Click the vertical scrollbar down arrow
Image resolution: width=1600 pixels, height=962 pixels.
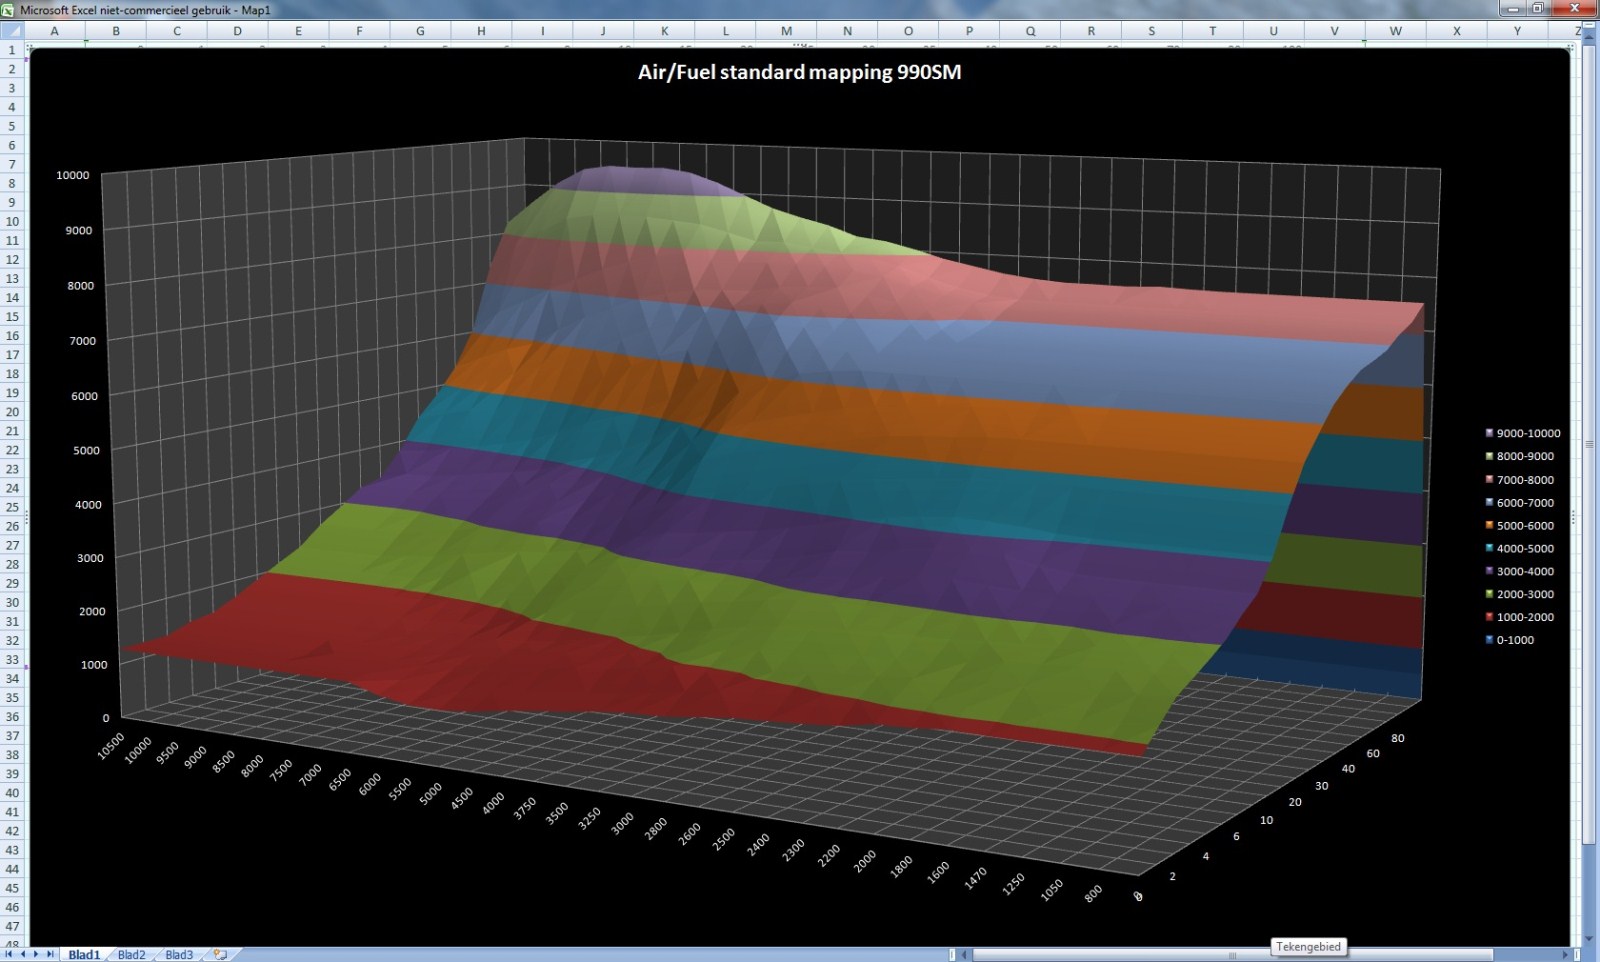point(1589,939)
